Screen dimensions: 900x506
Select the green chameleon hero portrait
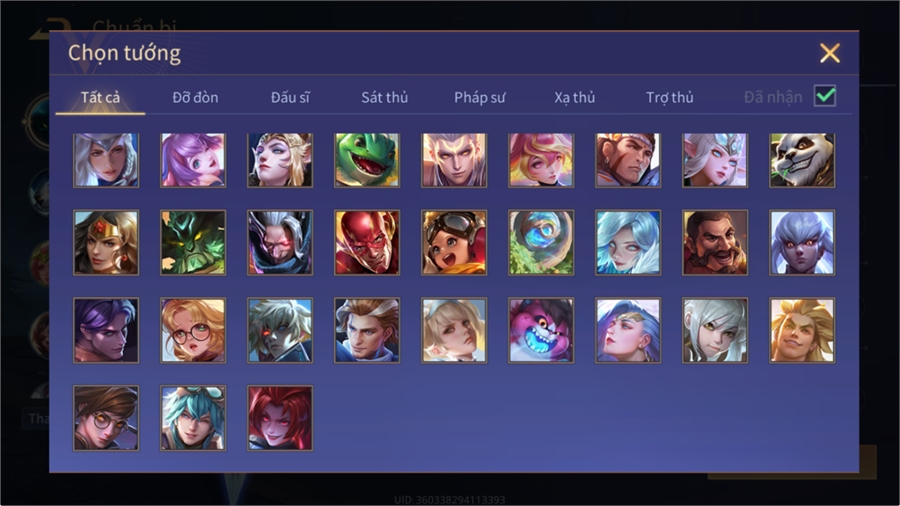tap(367, 161)
